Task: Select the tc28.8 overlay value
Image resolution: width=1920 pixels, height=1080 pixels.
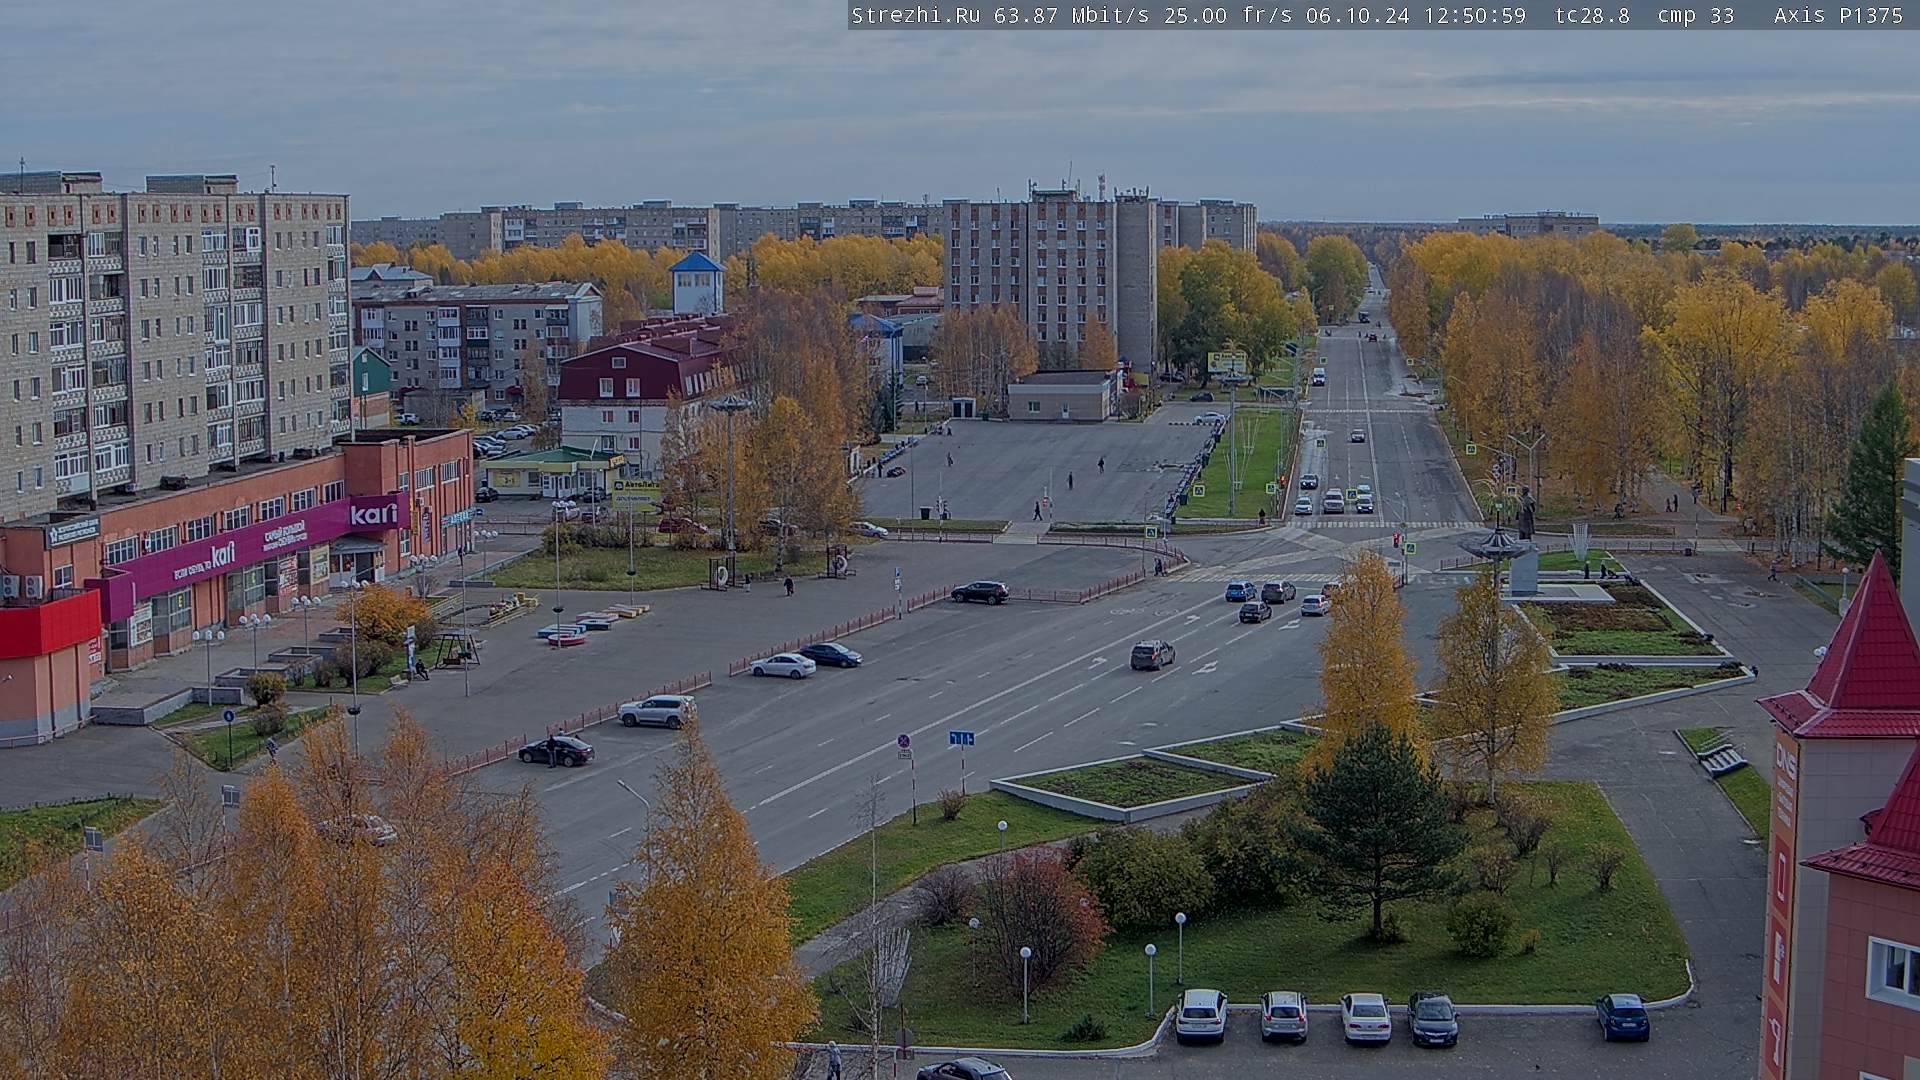Action: (x=1592, y=15)
